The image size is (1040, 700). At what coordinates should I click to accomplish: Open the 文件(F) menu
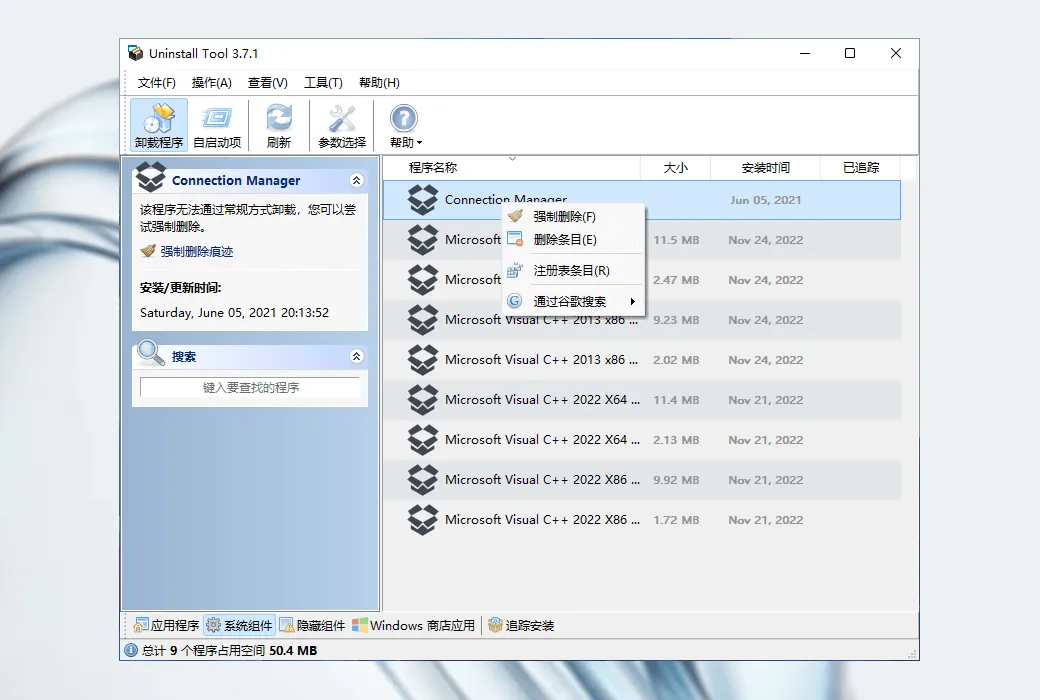tap(157, 83)
